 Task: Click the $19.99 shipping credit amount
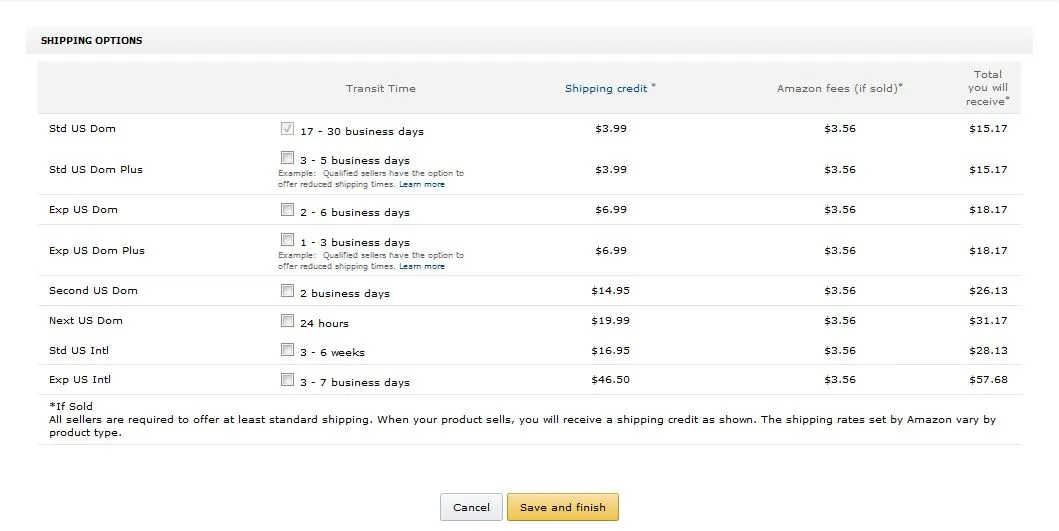tap(610, 321)
